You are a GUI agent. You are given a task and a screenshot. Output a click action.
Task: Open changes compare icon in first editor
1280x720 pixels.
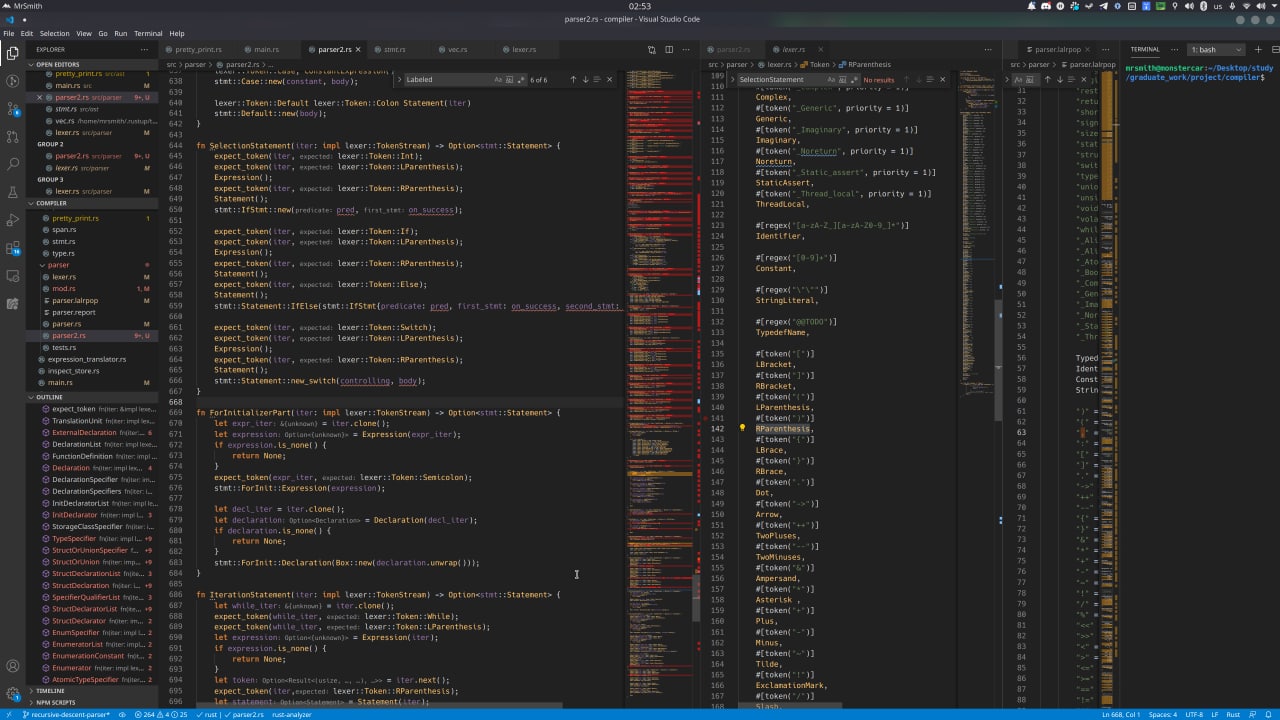tap(652, 49)
